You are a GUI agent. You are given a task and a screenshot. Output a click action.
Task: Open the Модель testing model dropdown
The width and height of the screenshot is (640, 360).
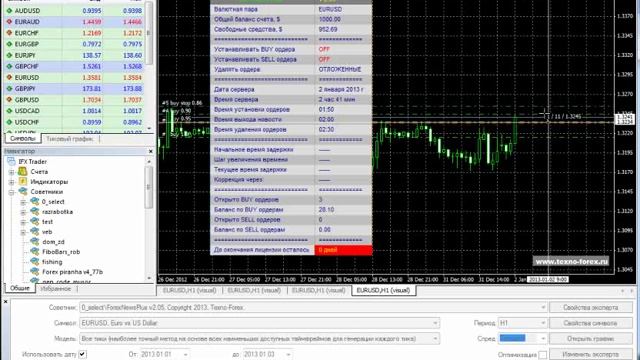435,338
